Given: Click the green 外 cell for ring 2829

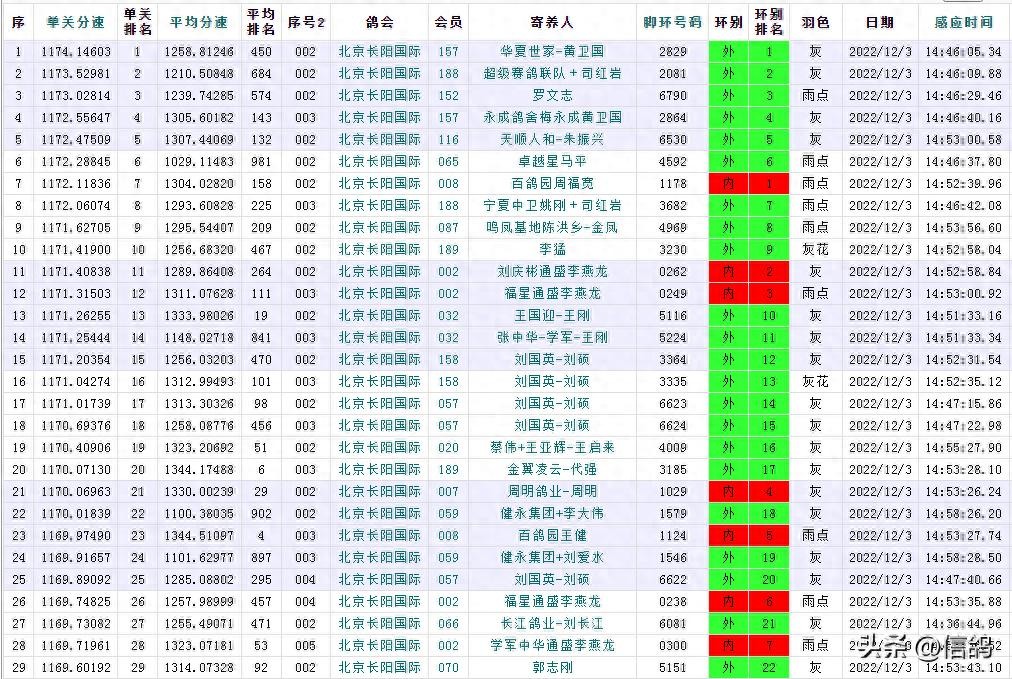Looking at the screenshot, I should tap(727, 51).
